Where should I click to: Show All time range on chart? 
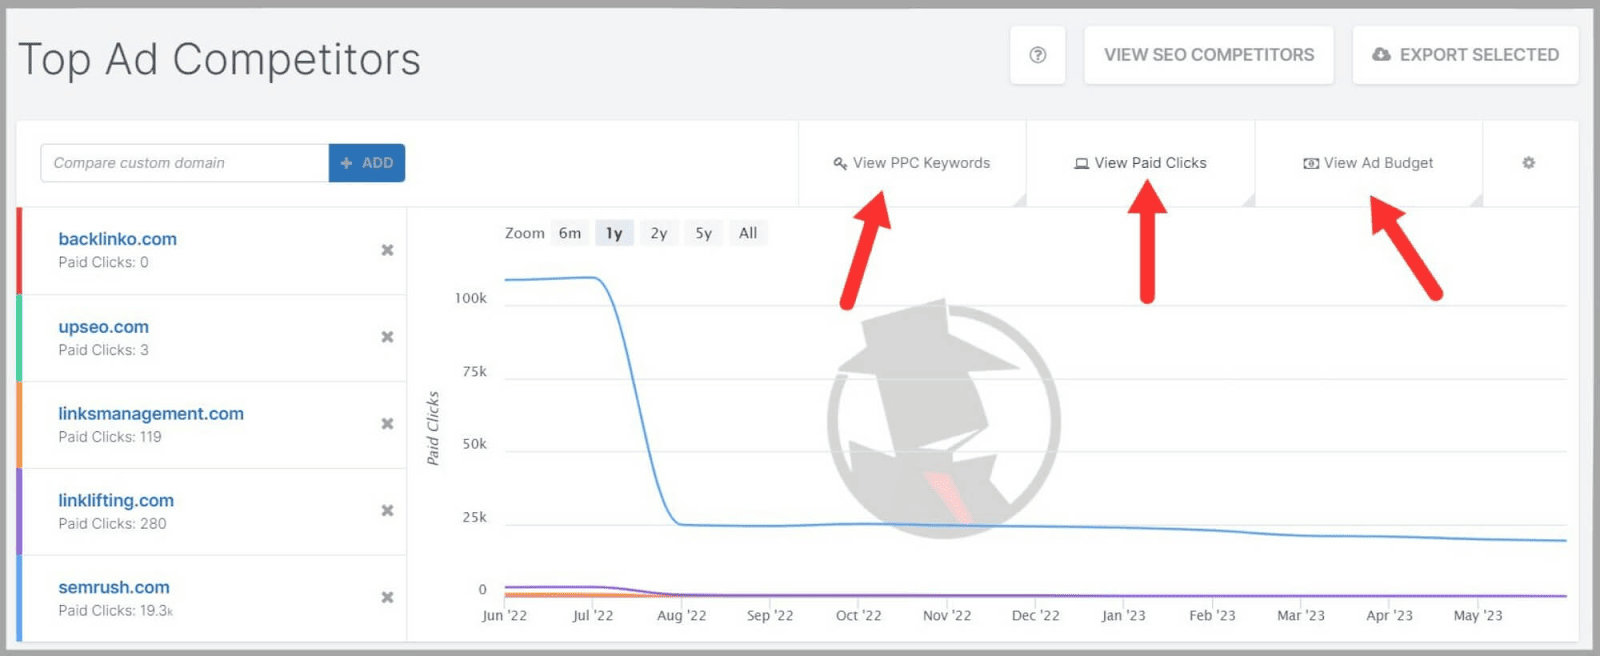pos(748,233)
